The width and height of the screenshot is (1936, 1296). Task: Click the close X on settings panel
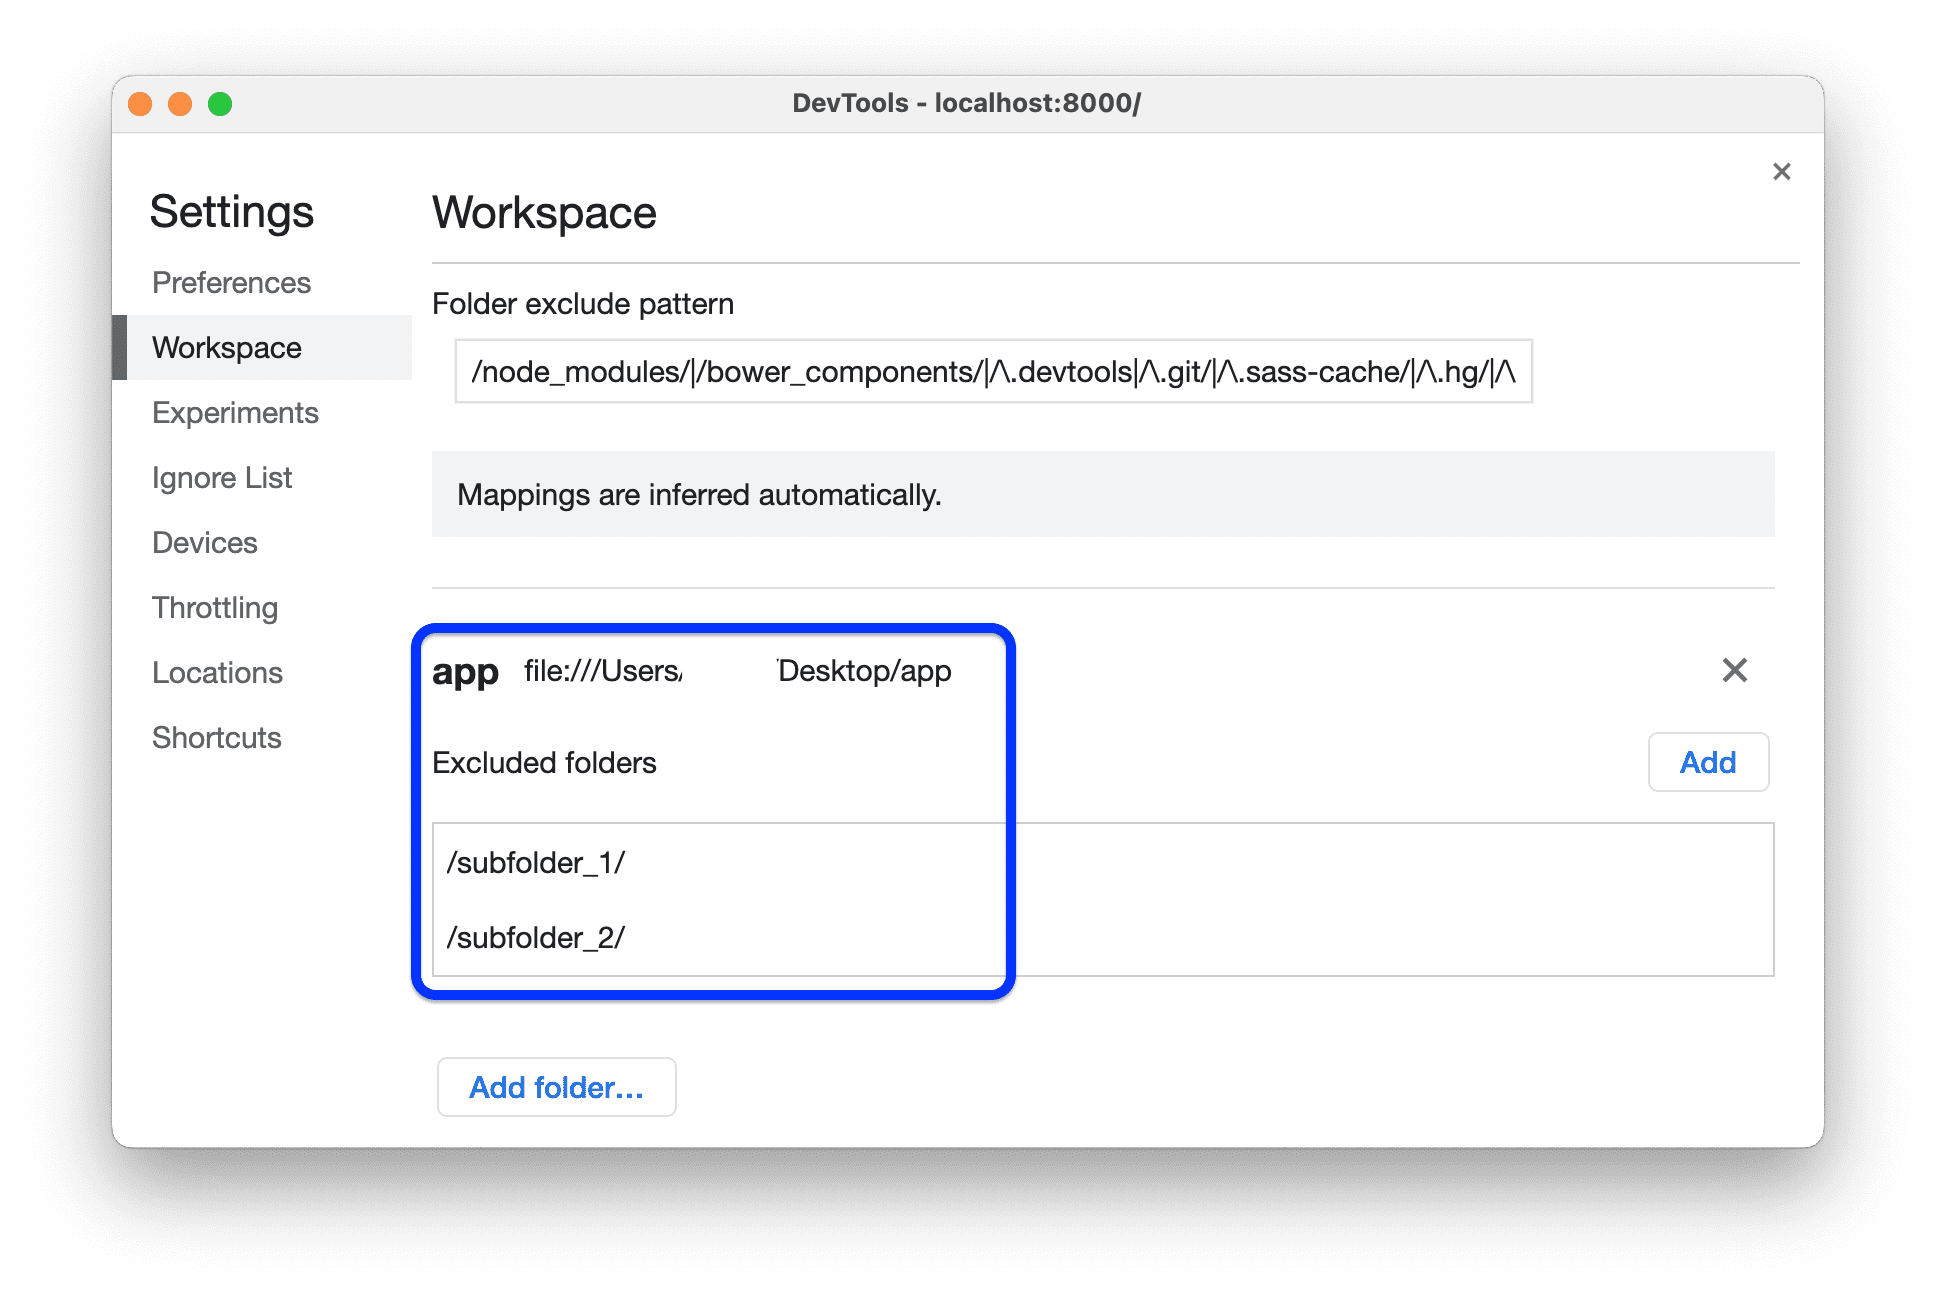pos(1781,172)
